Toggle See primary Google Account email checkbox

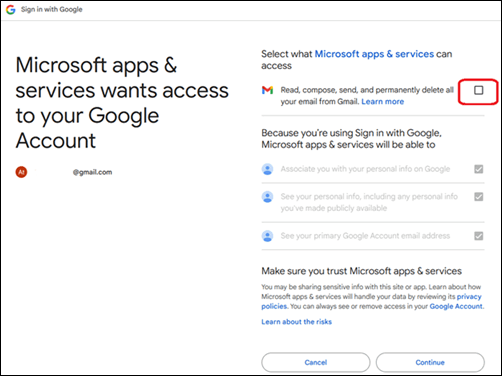[479, 236]
